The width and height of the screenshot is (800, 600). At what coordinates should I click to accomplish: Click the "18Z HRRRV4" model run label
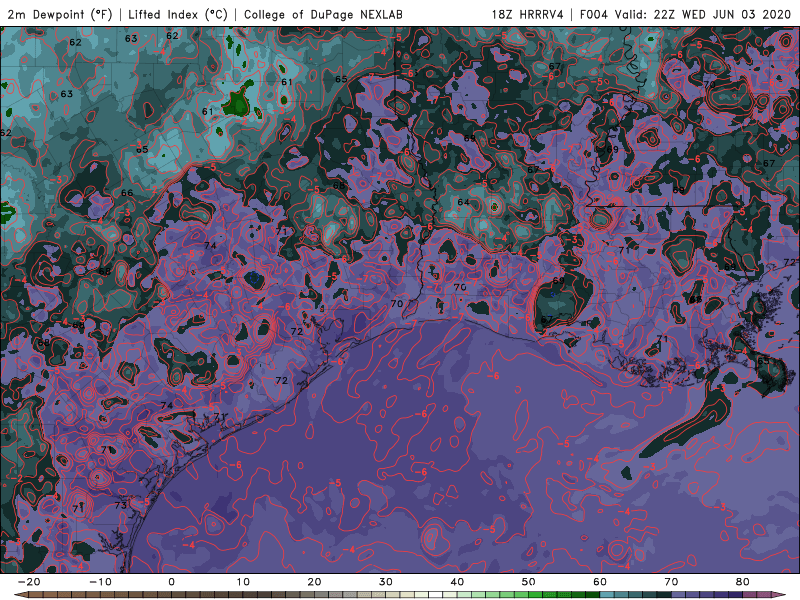coord(528,14)
